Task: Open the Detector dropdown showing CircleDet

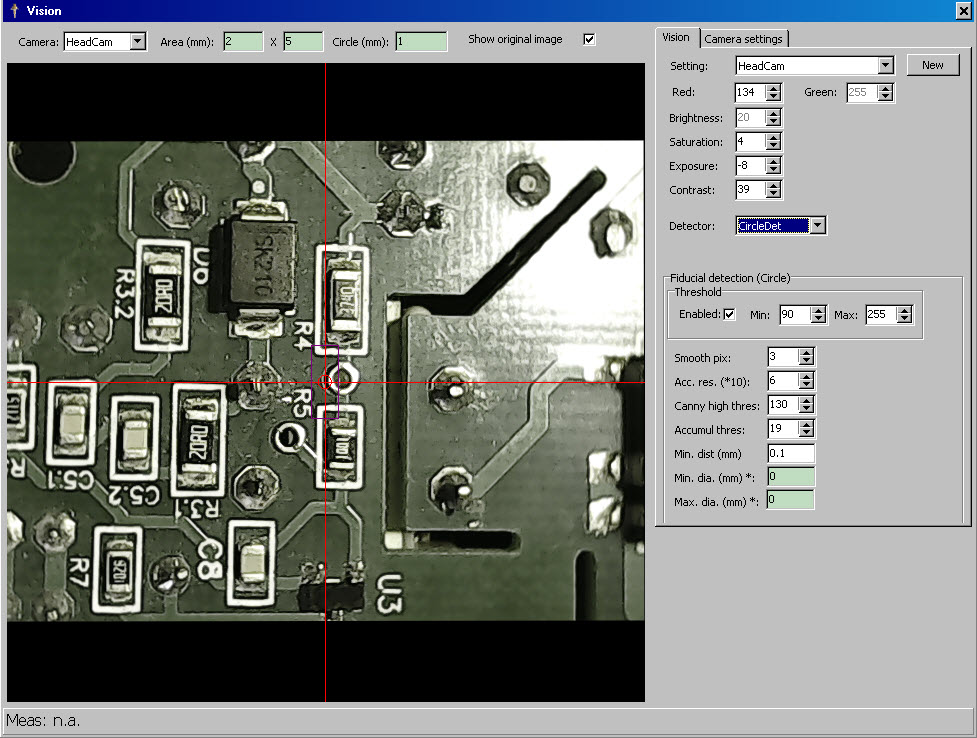Action: 818,226
